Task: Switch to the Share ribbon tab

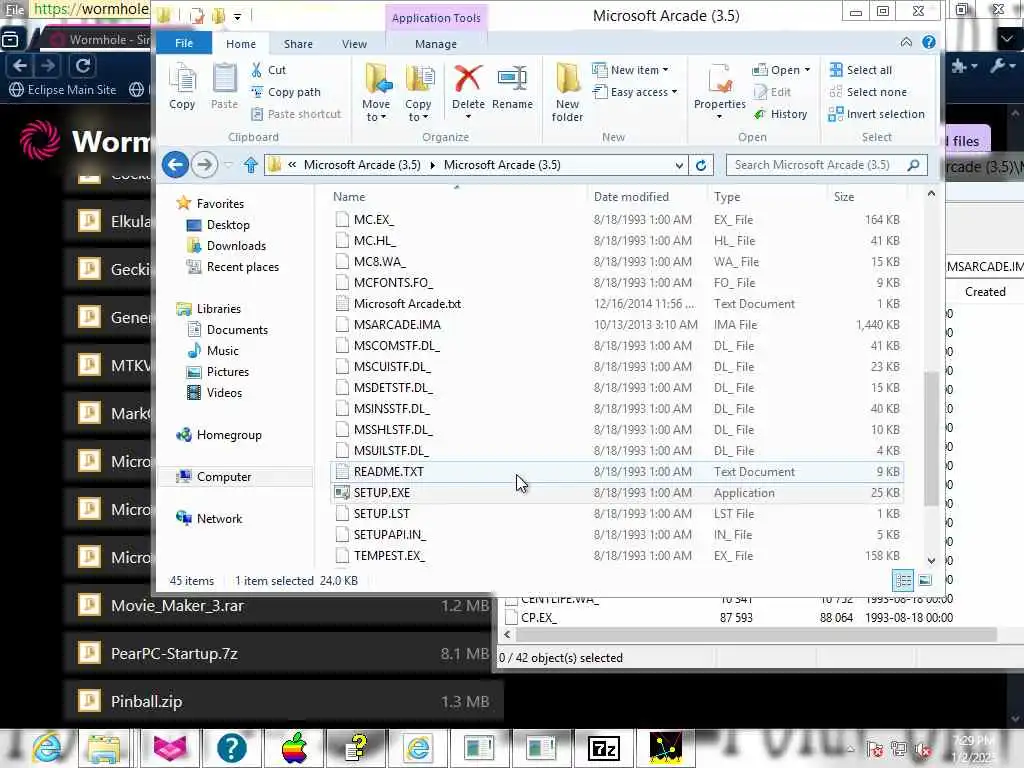Action: [x=298, y=44]
